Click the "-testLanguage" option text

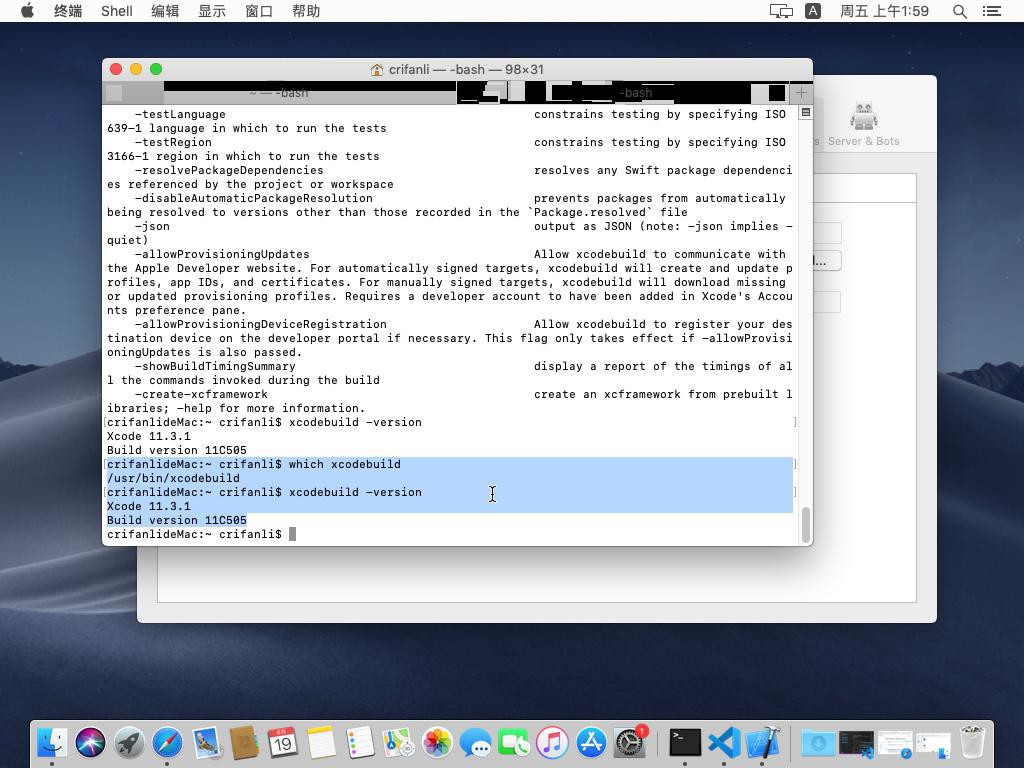point(180,114)
